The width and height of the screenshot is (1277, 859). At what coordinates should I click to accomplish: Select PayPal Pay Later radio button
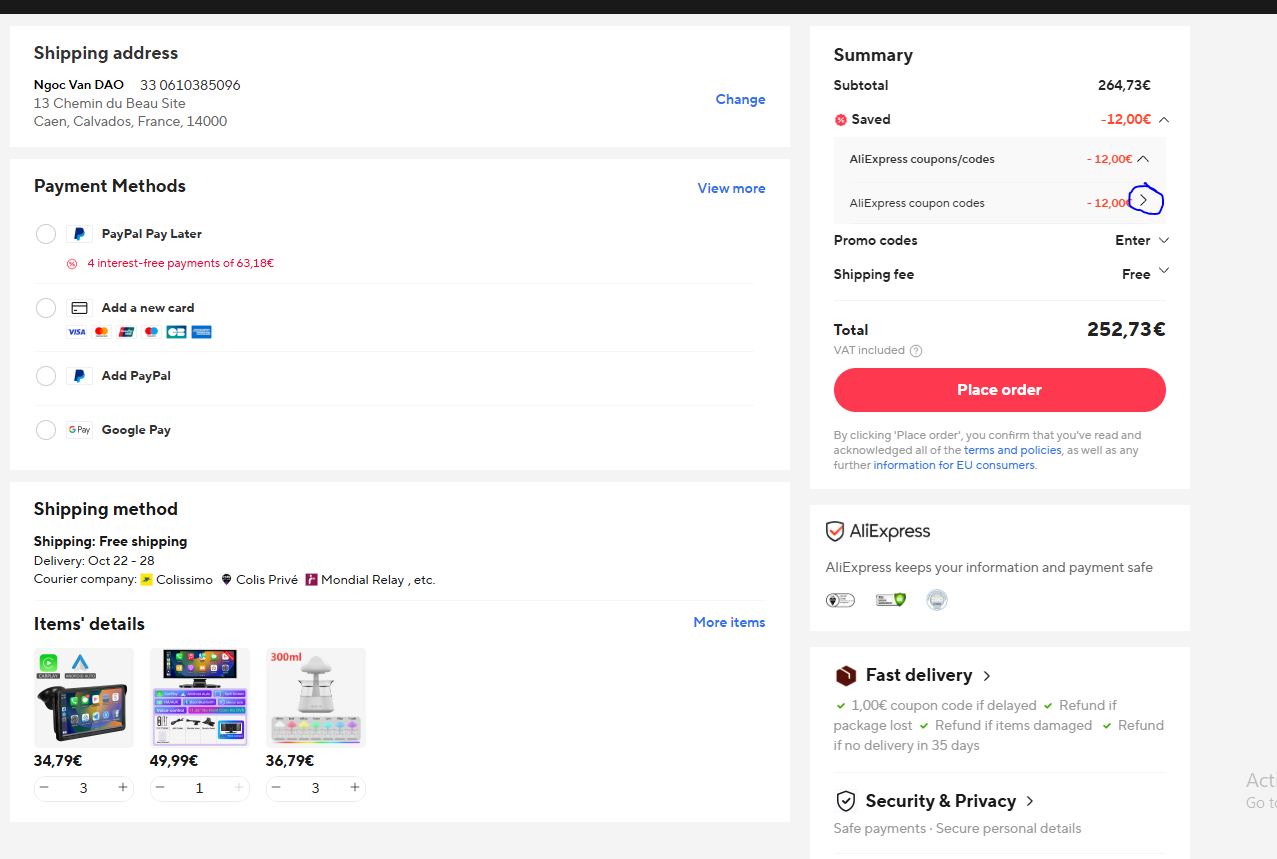coord(46,234)
